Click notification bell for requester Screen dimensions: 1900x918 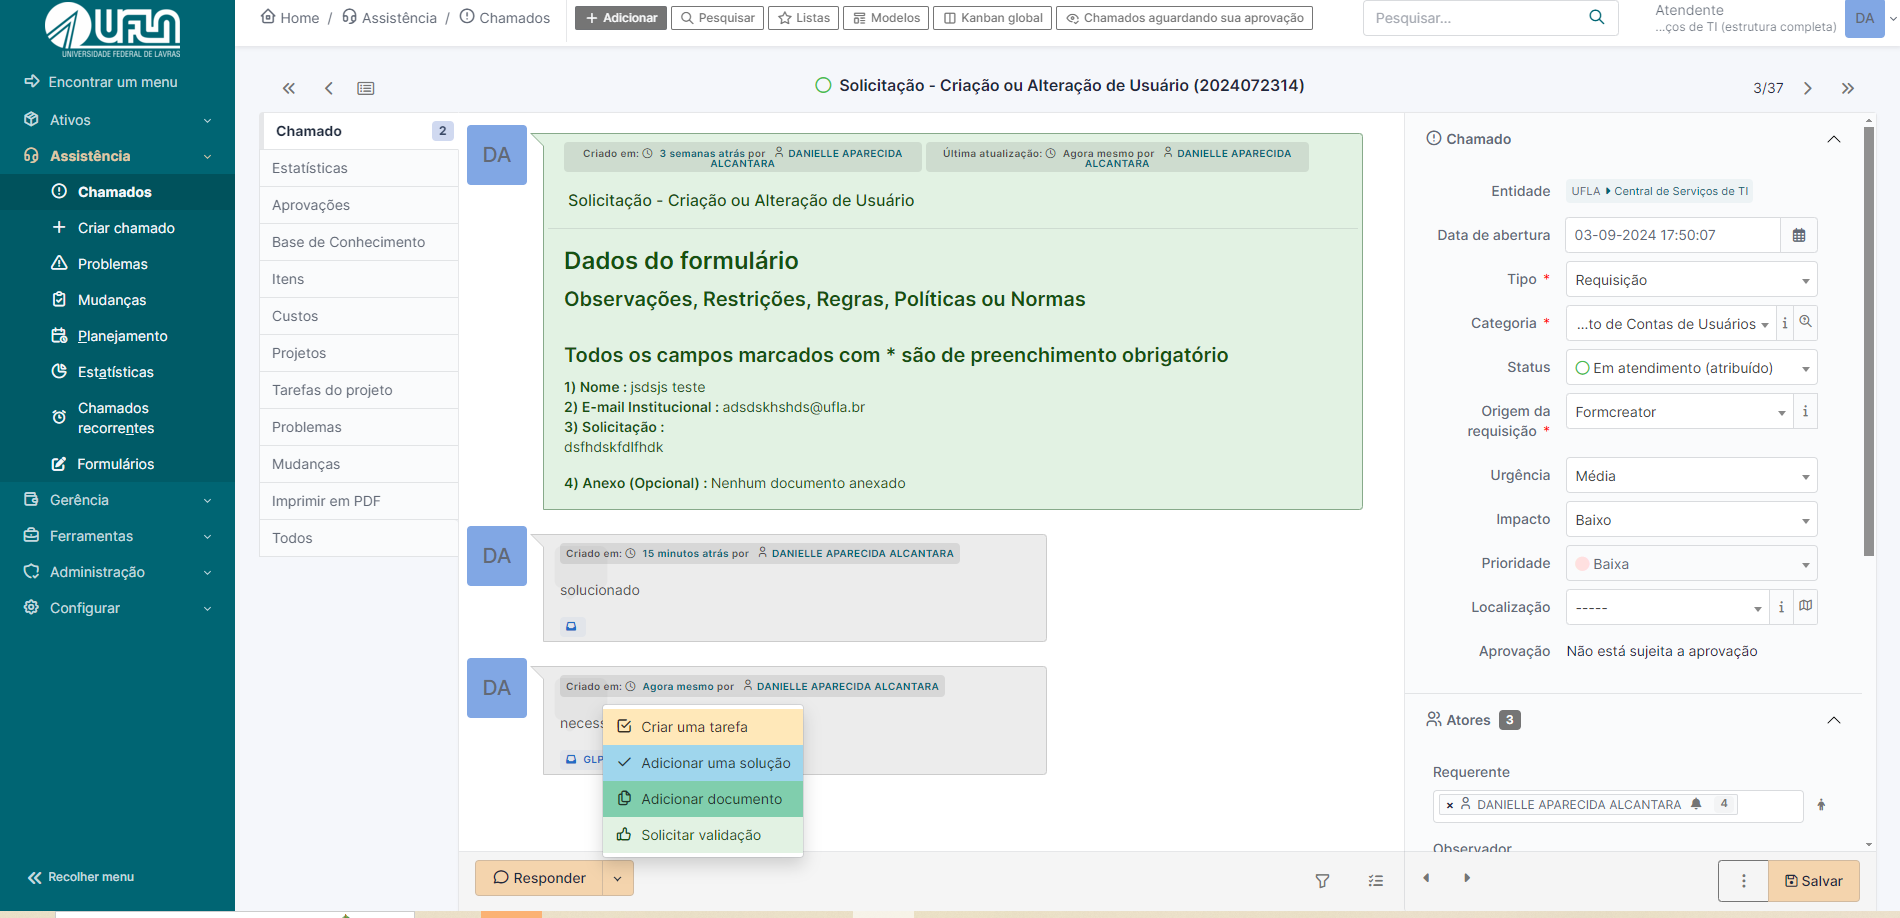(x=1696, y=804)
